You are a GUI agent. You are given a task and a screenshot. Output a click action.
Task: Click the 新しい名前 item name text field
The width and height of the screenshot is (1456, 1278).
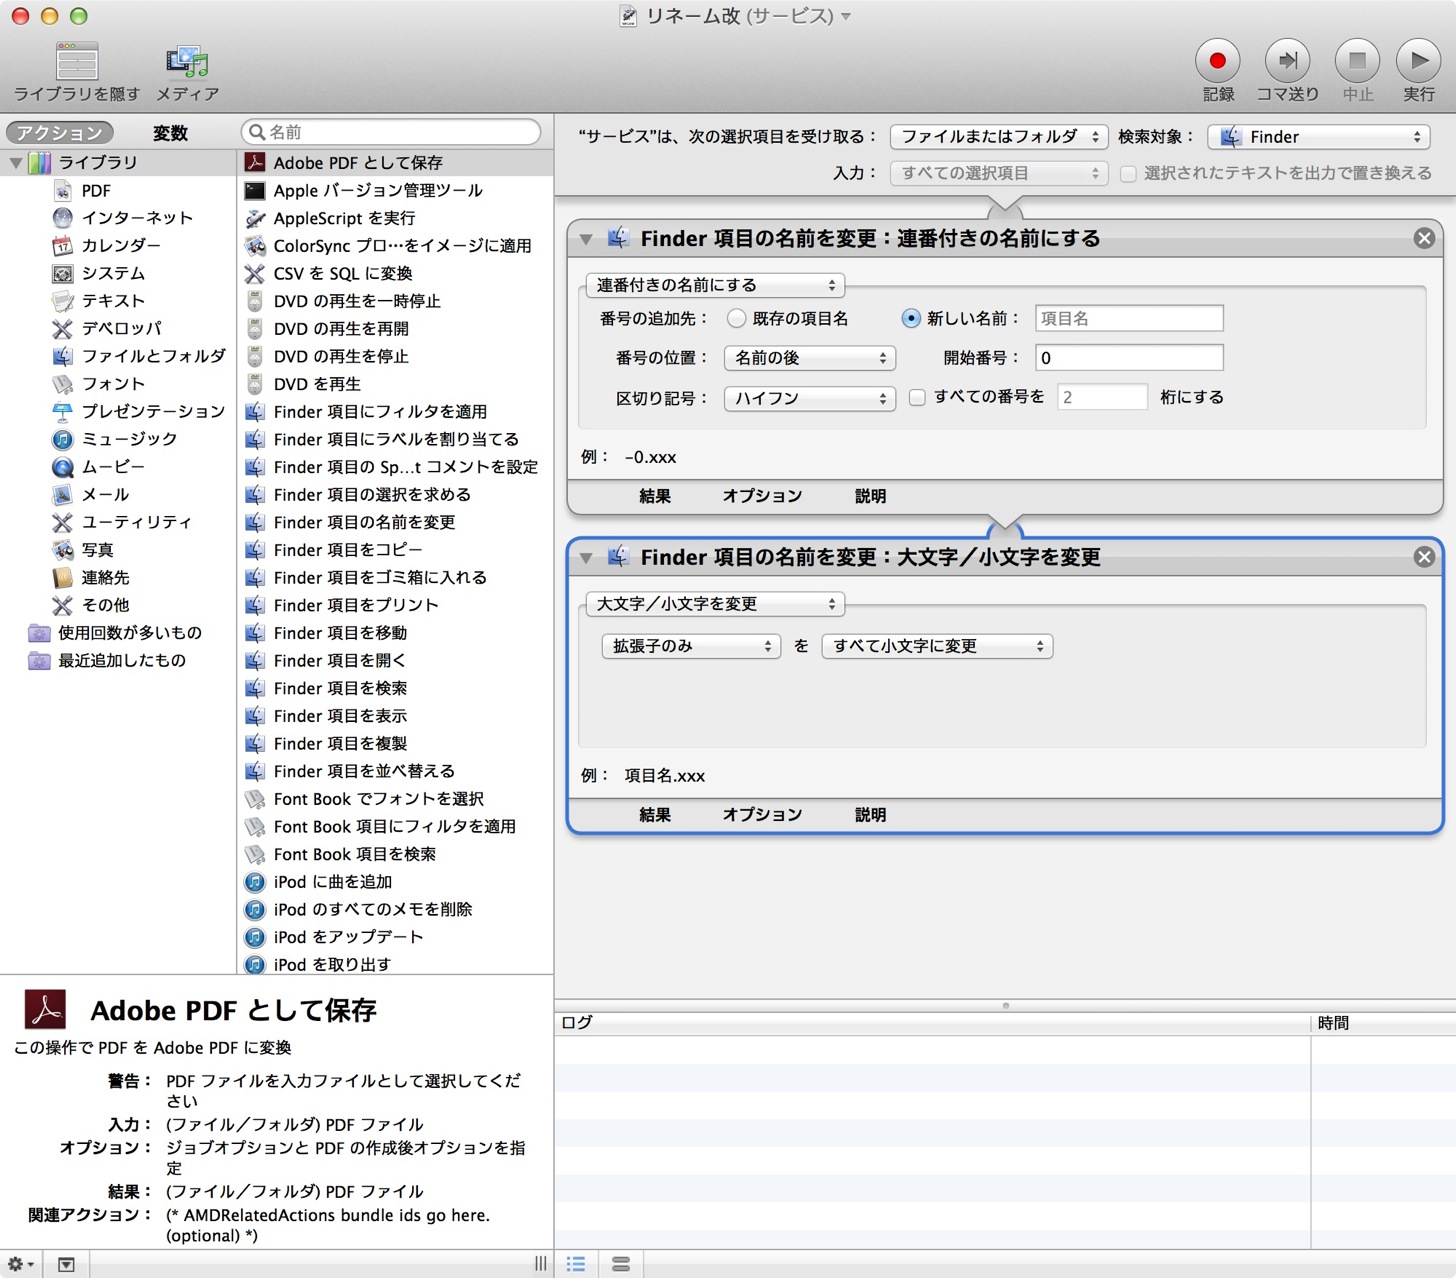[x=1129, y=319]
